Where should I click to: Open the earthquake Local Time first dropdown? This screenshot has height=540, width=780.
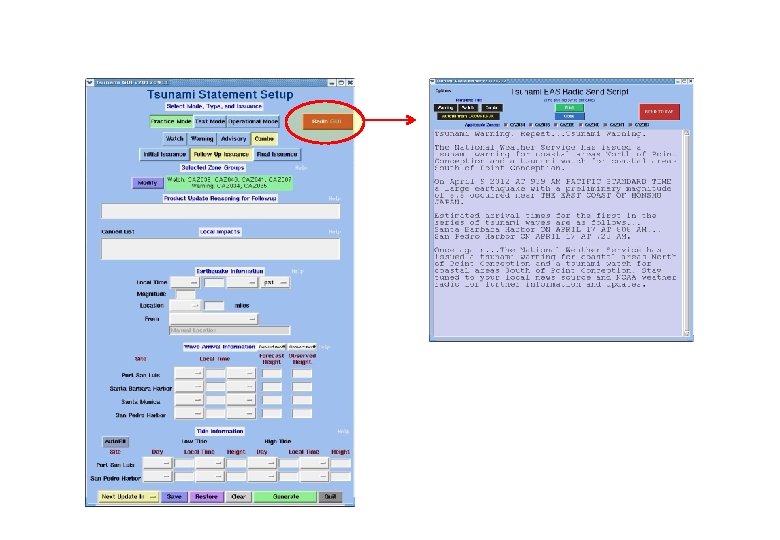click(x=185, y=282)
